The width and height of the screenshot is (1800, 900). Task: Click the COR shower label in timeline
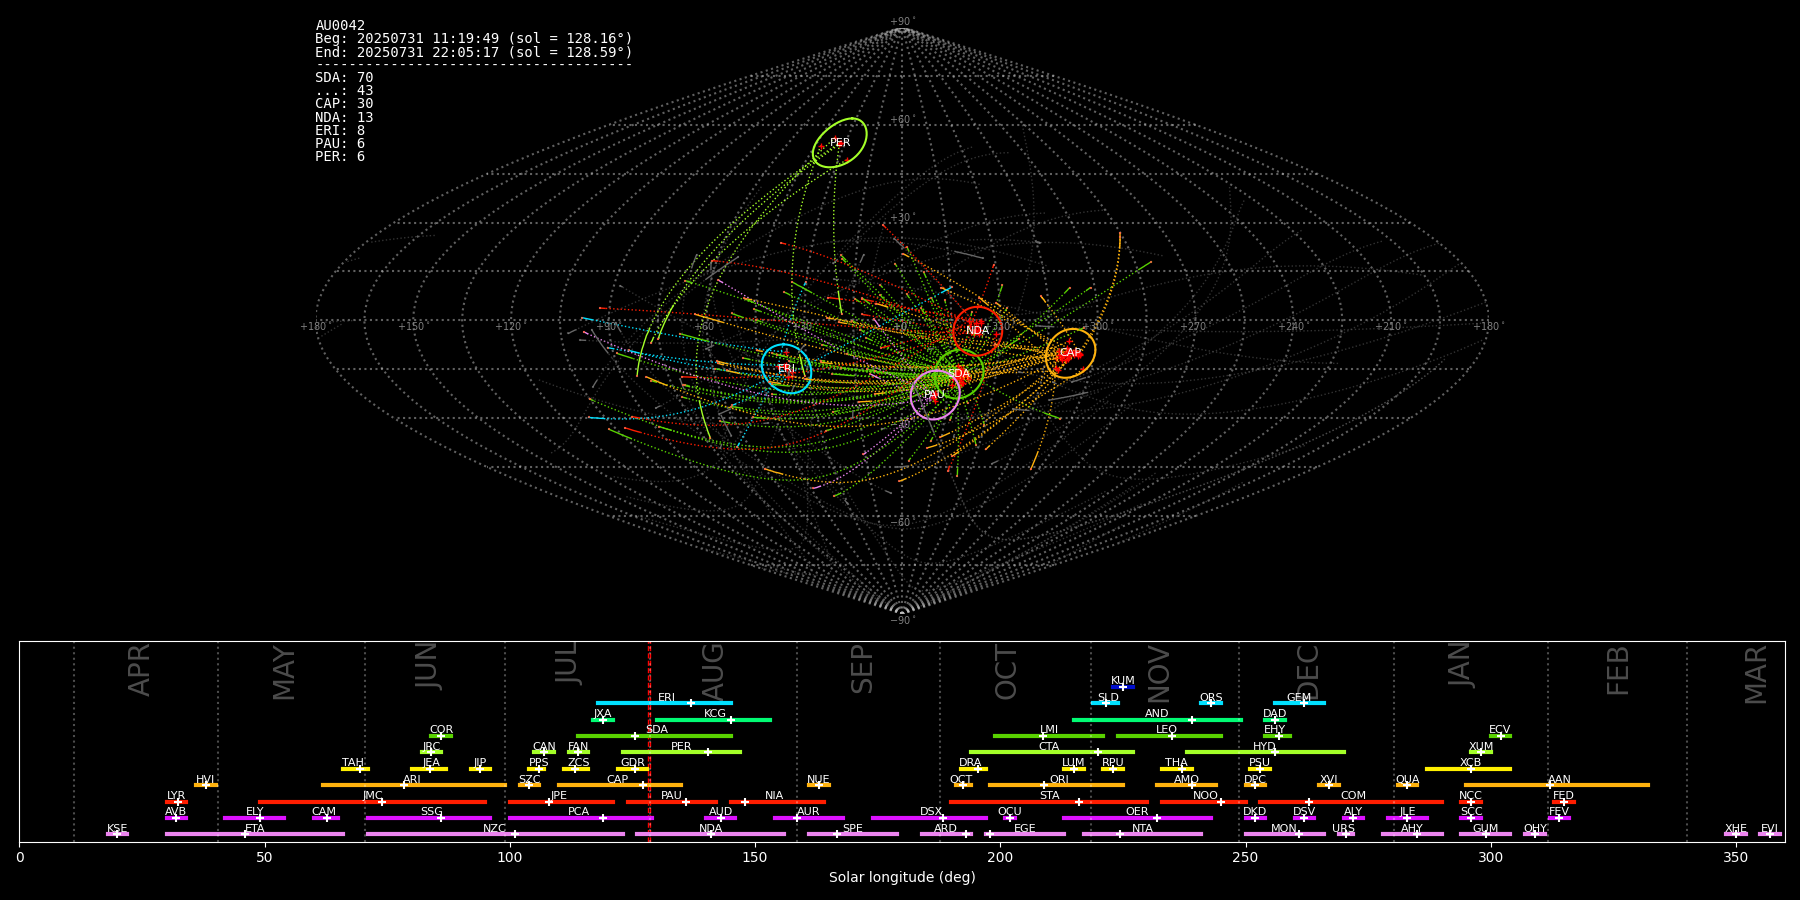[x=441, y=730]
